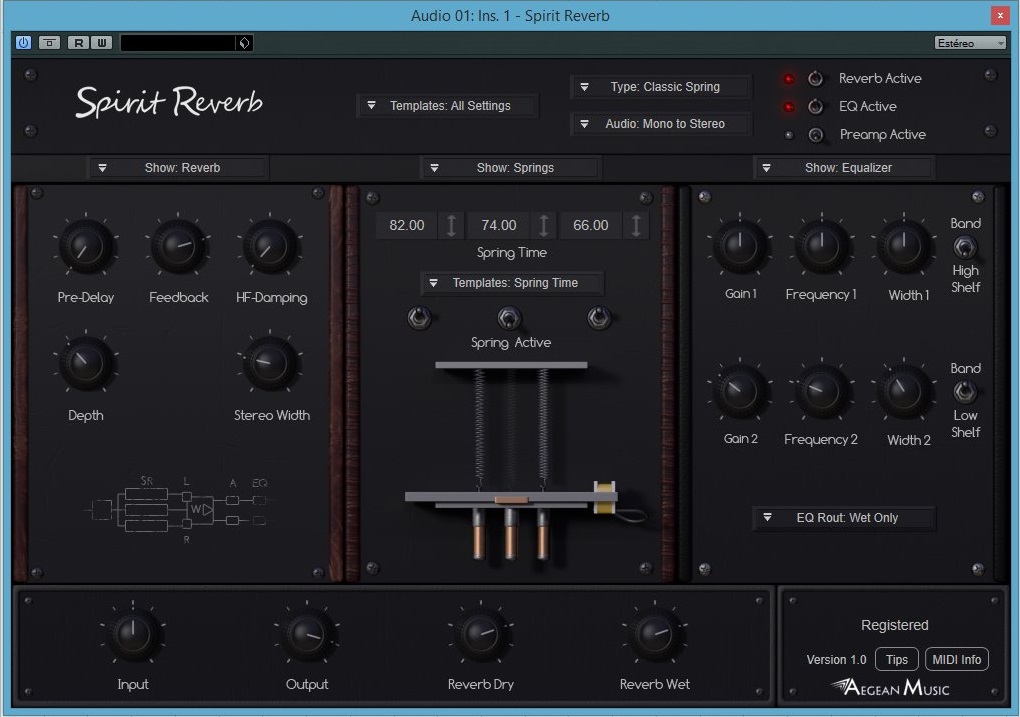The height and width of the screenshot is (717, 1020).
Task: Open the Audio: Mono to Stereo dropdown
Action: click(x=662, y=124)
